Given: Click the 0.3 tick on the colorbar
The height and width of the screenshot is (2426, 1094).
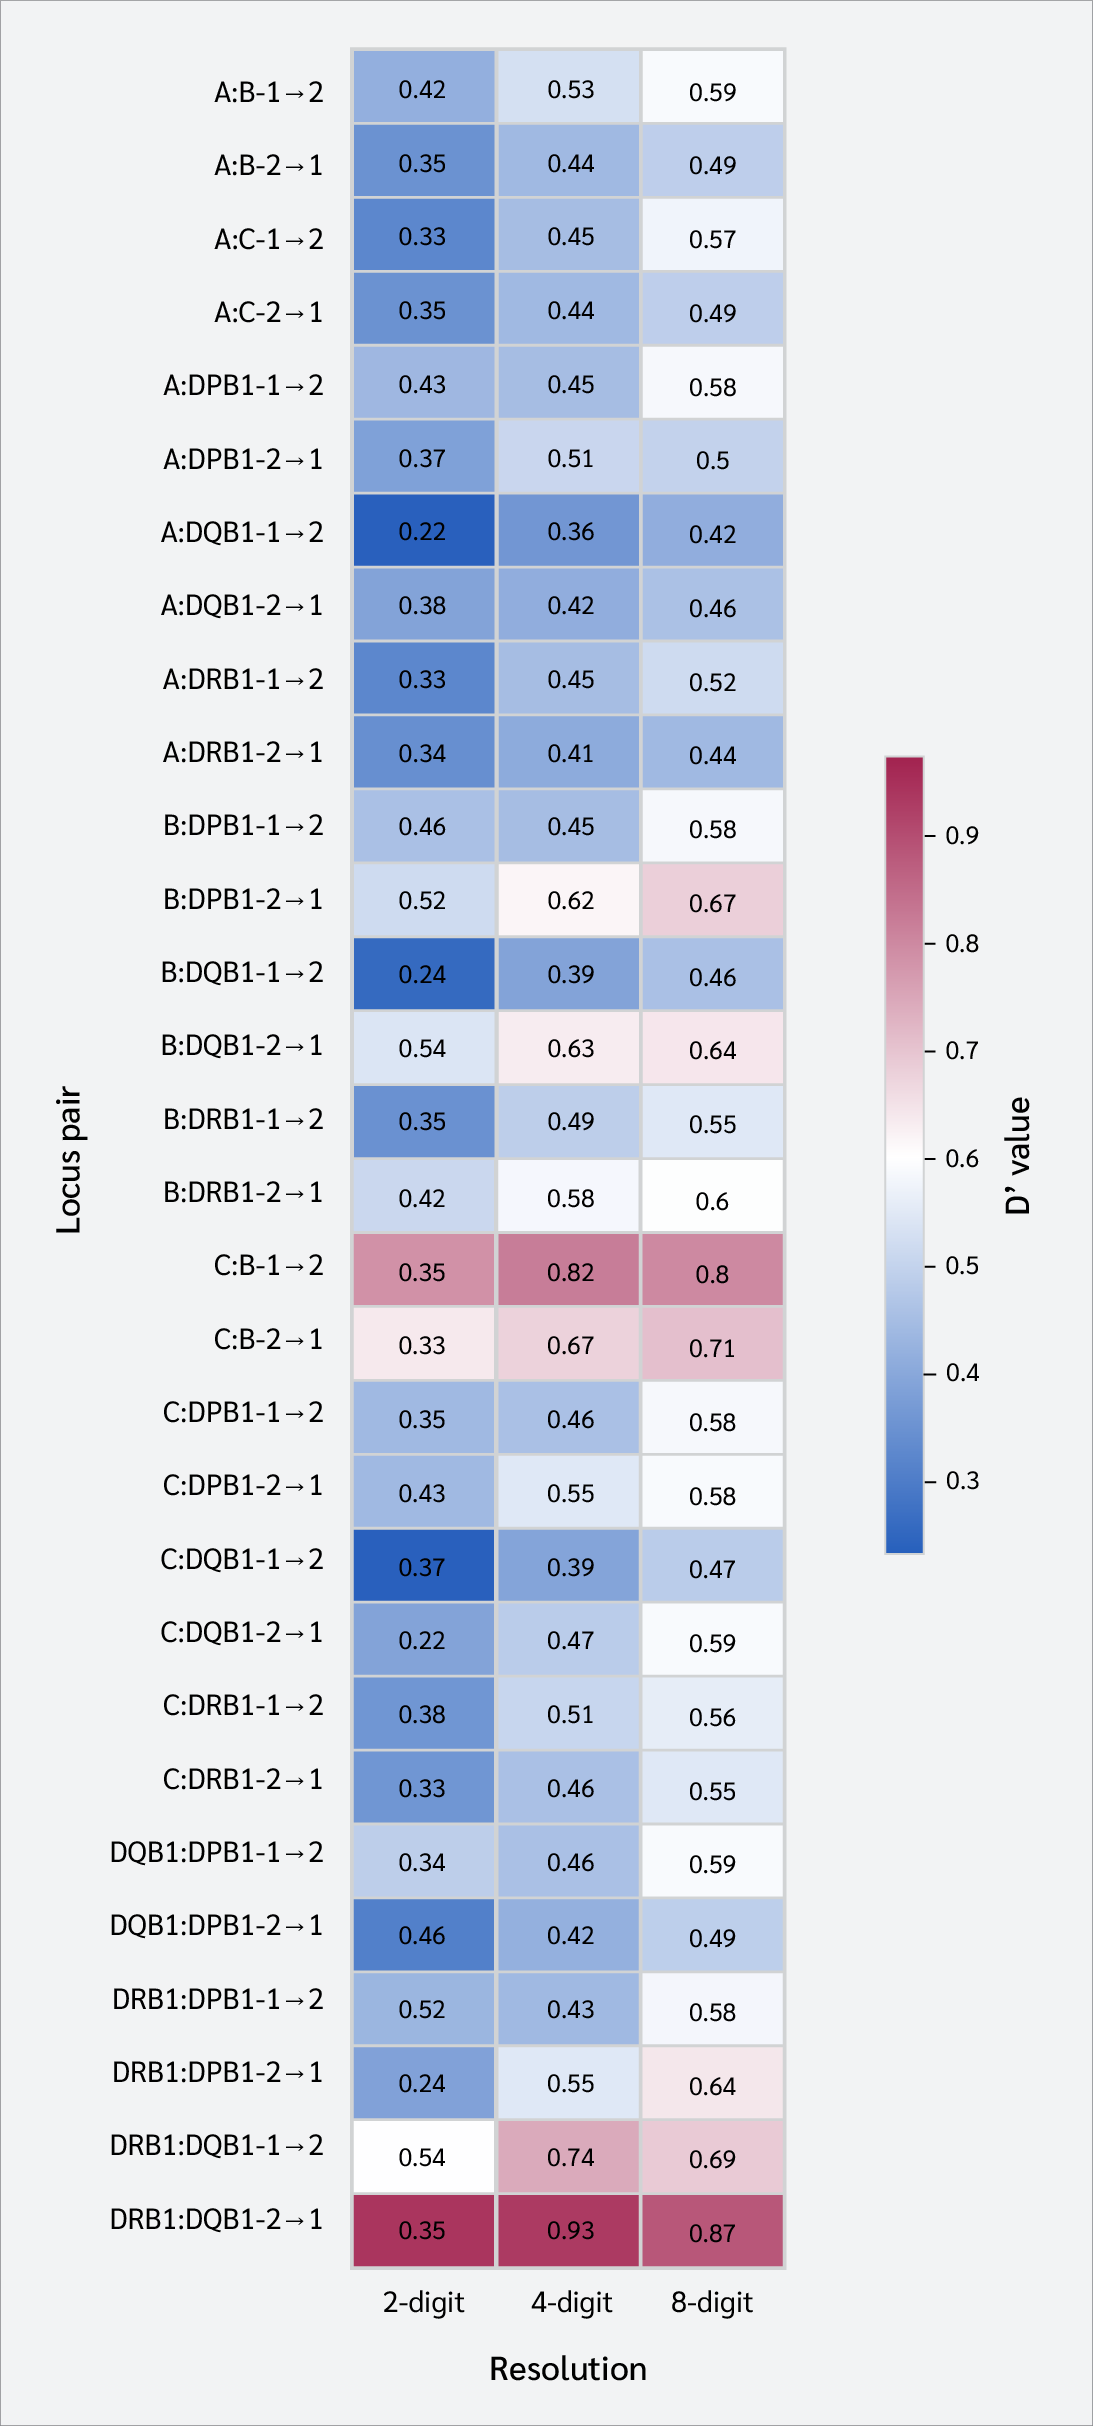Looking at the screenshot, I should coord(961,1480).
